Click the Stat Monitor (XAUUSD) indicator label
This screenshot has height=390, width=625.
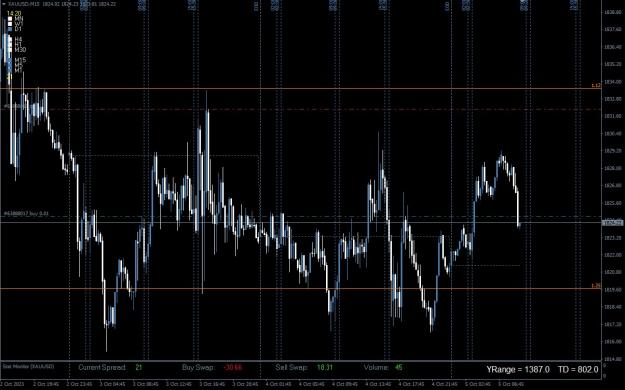click(28, 366)
